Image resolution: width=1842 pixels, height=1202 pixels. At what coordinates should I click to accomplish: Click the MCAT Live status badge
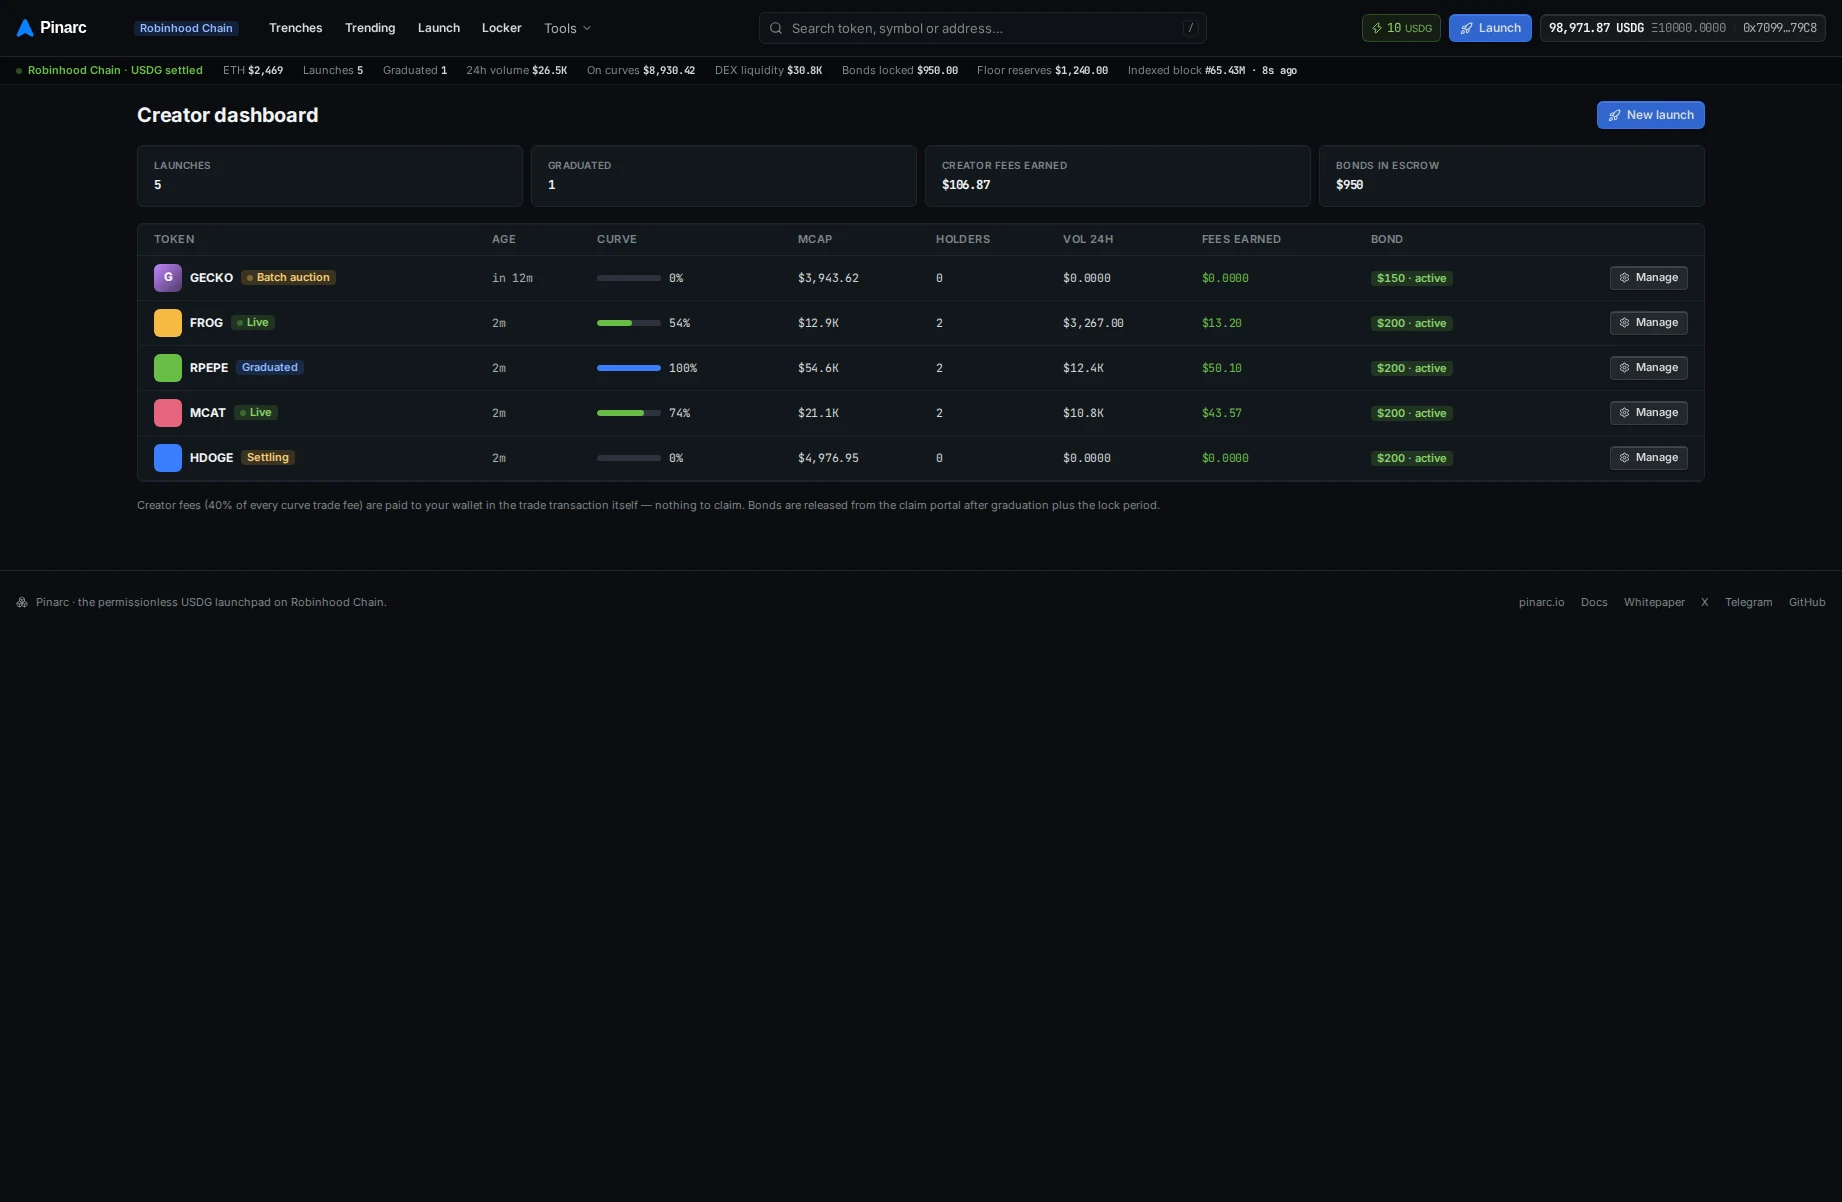[256, 413]
